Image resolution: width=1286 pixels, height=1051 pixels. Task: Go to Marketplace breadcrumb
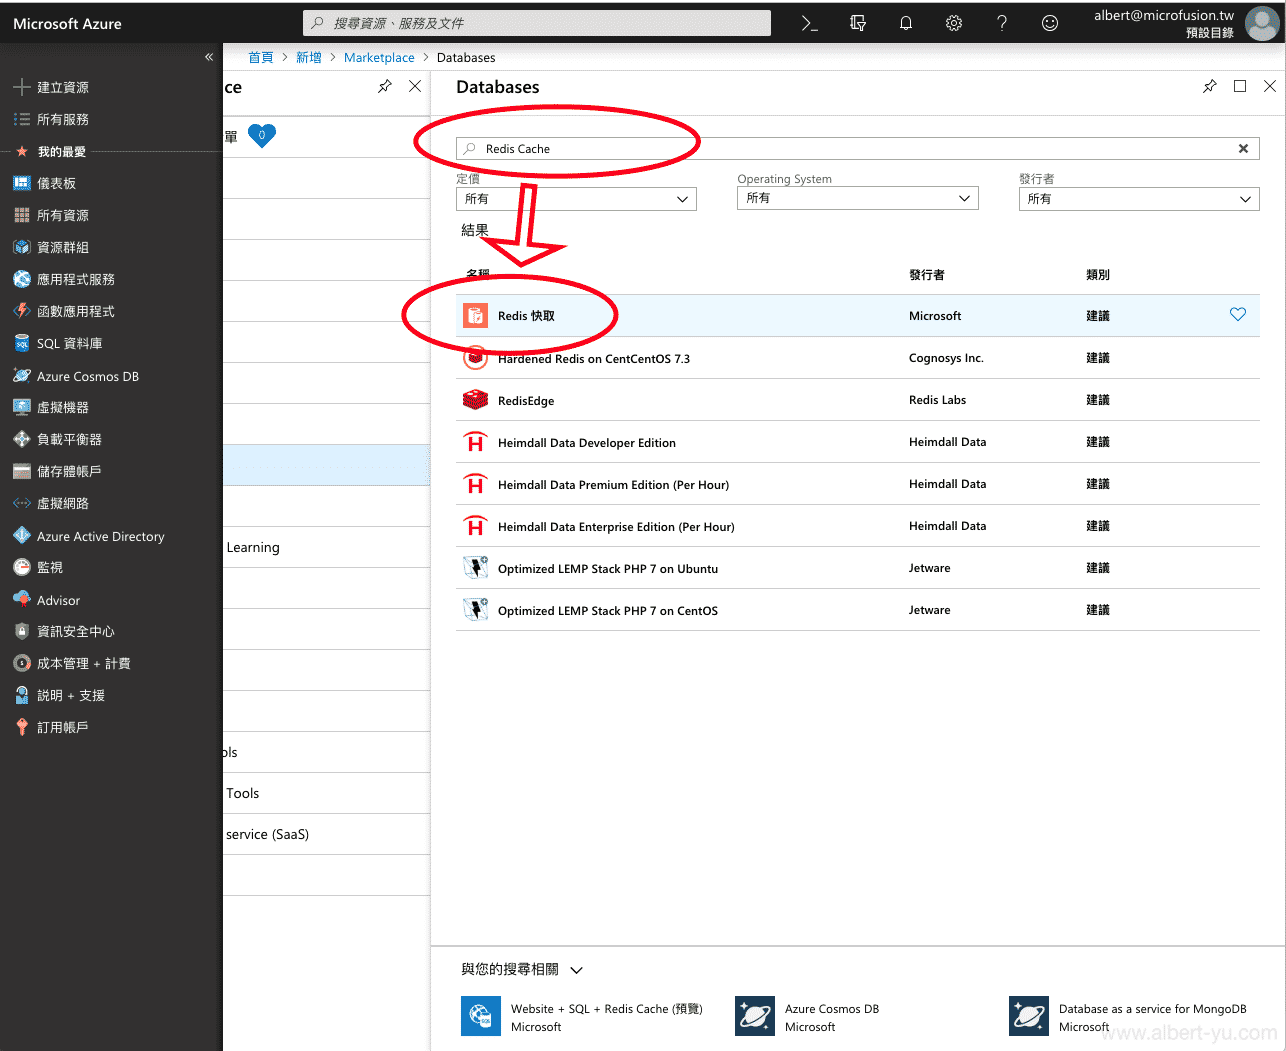pyautogui.click(x=379, y=57)
